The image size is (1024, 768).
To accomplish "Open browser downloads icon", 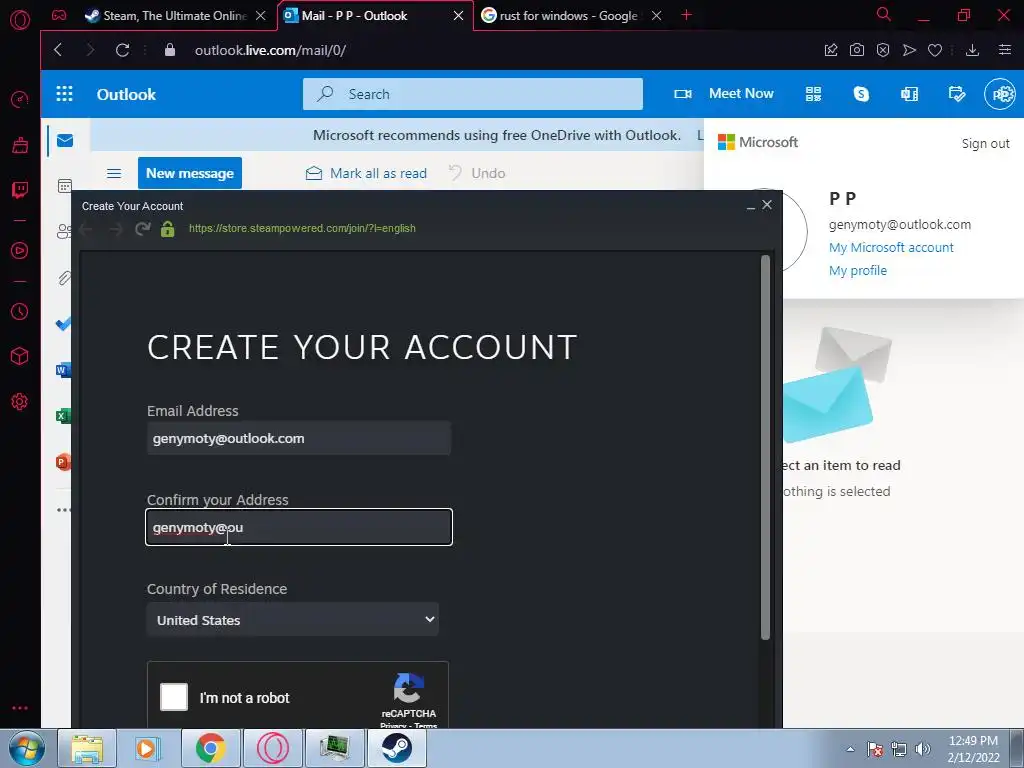I will [x=972, y=50].
